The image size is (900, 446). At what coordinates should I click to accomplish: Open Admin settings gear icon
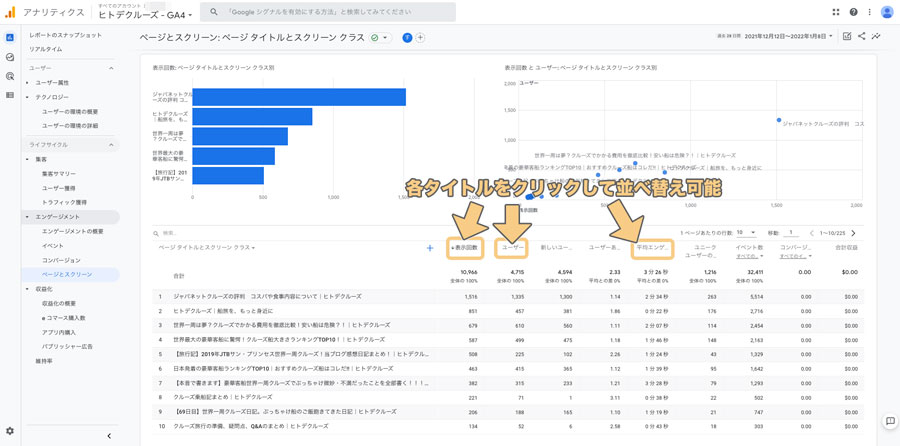tap(10, 431)
